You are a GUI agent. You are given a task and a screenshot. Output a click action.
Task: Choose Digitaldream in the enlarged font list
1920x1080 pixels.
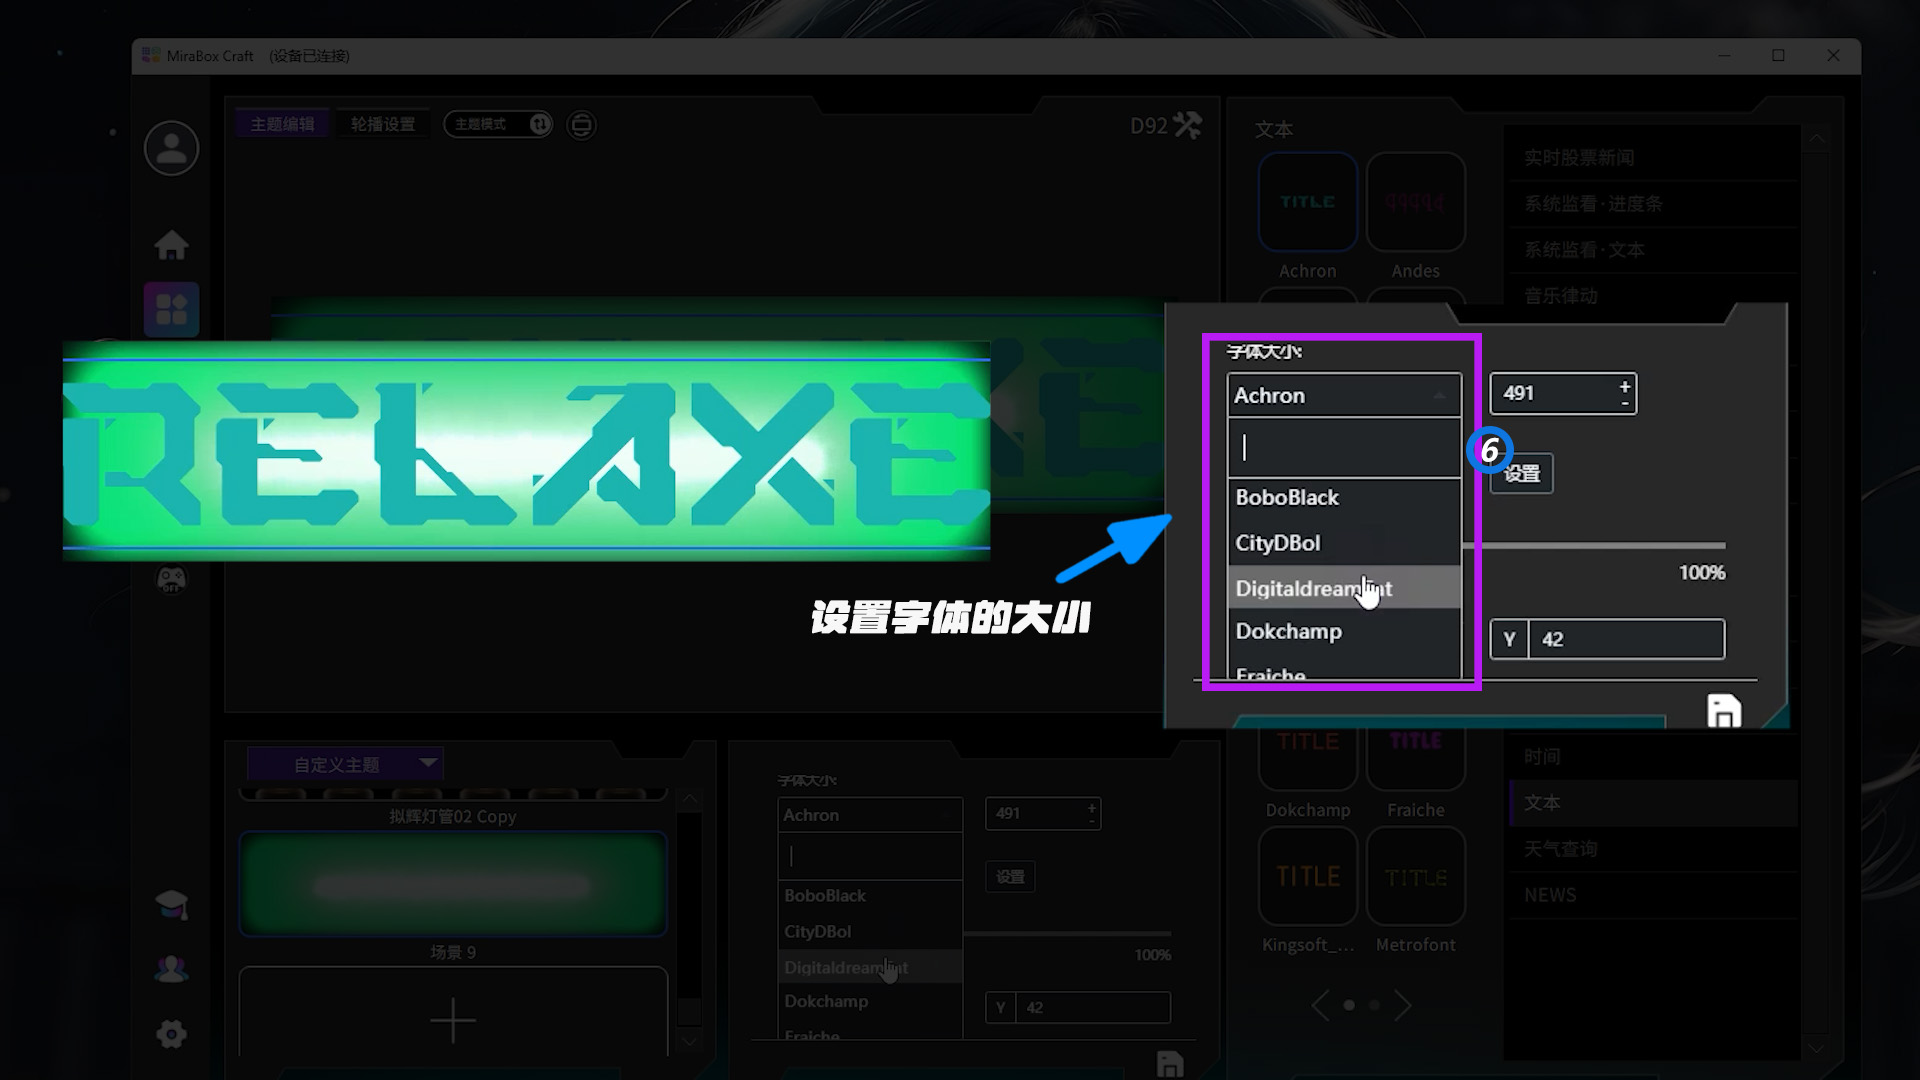click(x=1344, y=588)
